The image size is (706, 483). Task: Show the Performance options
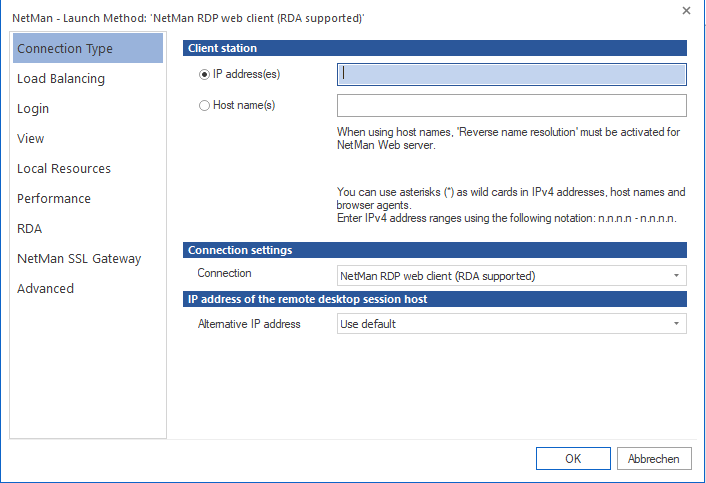tap(54, 199)
